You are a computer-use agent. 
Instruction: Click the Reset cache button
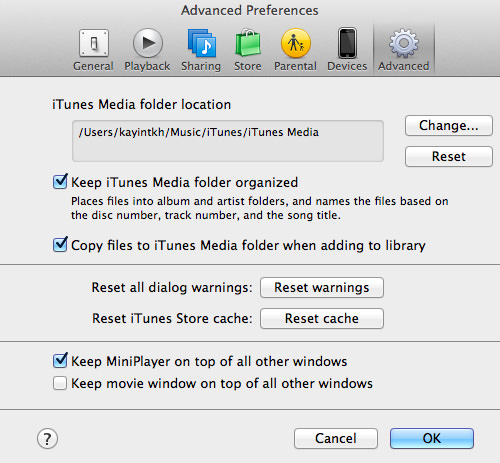(x=322, y=318)
